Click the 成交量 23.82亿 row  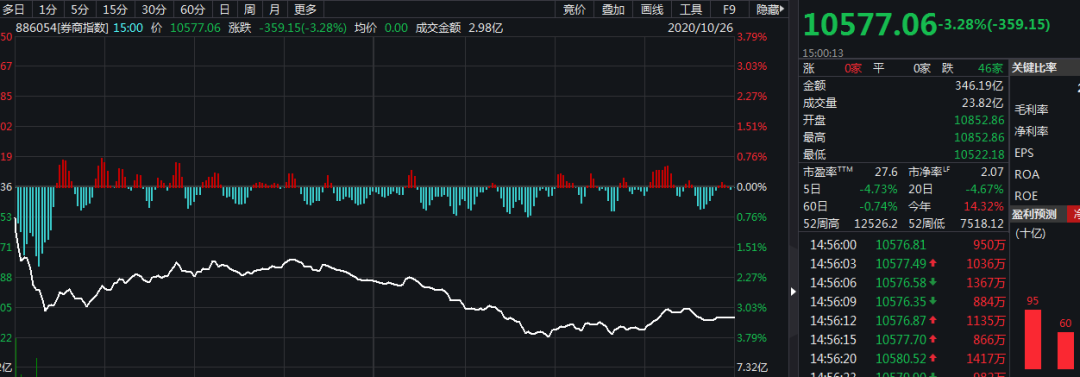point(903,103)
